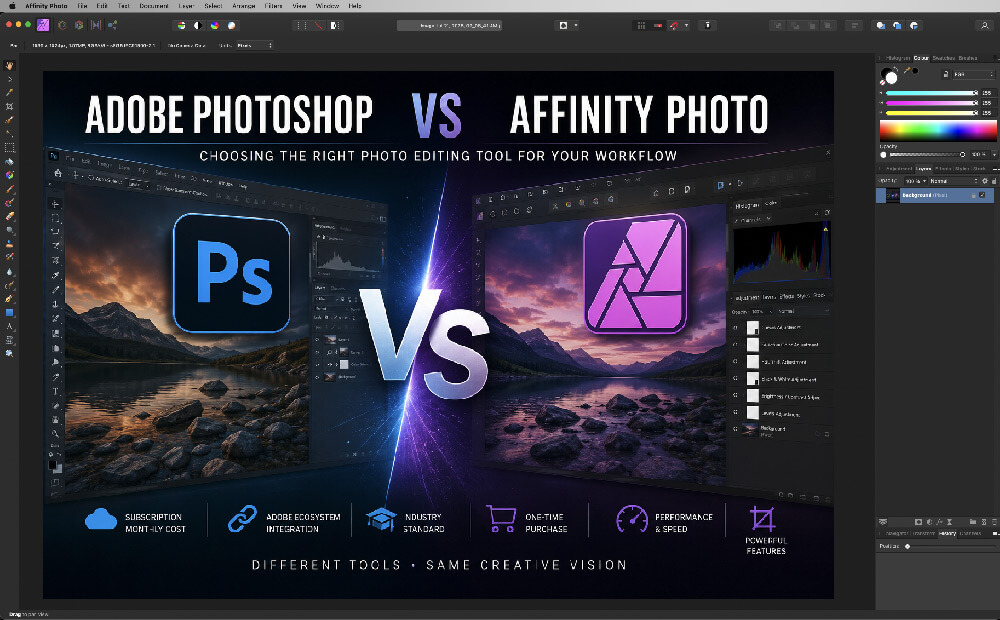Switch to the Histogram tab
The image size is (1000, 620).
898,58
